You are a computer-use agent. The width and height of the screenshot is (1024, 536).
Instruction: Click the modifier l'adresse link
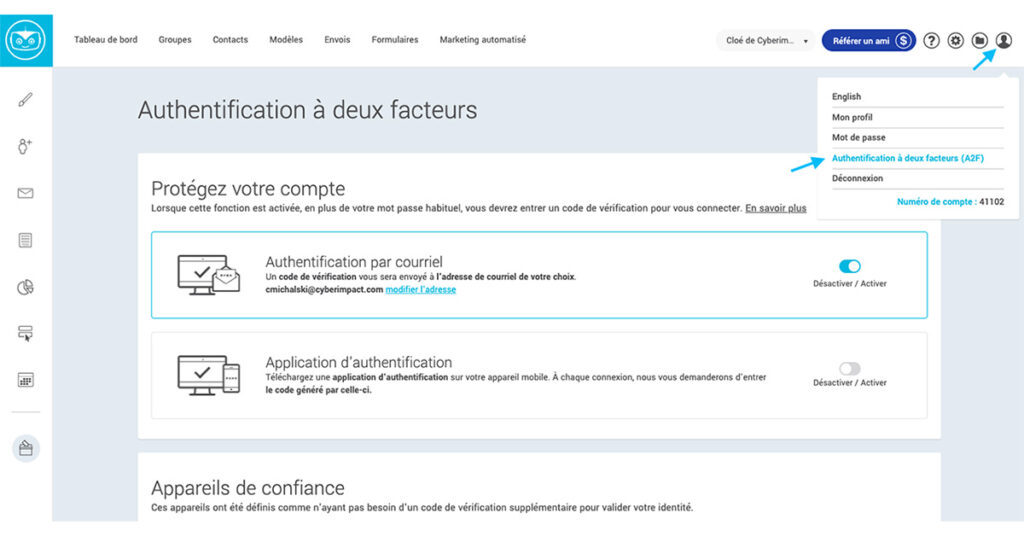(x=421, y=290)
